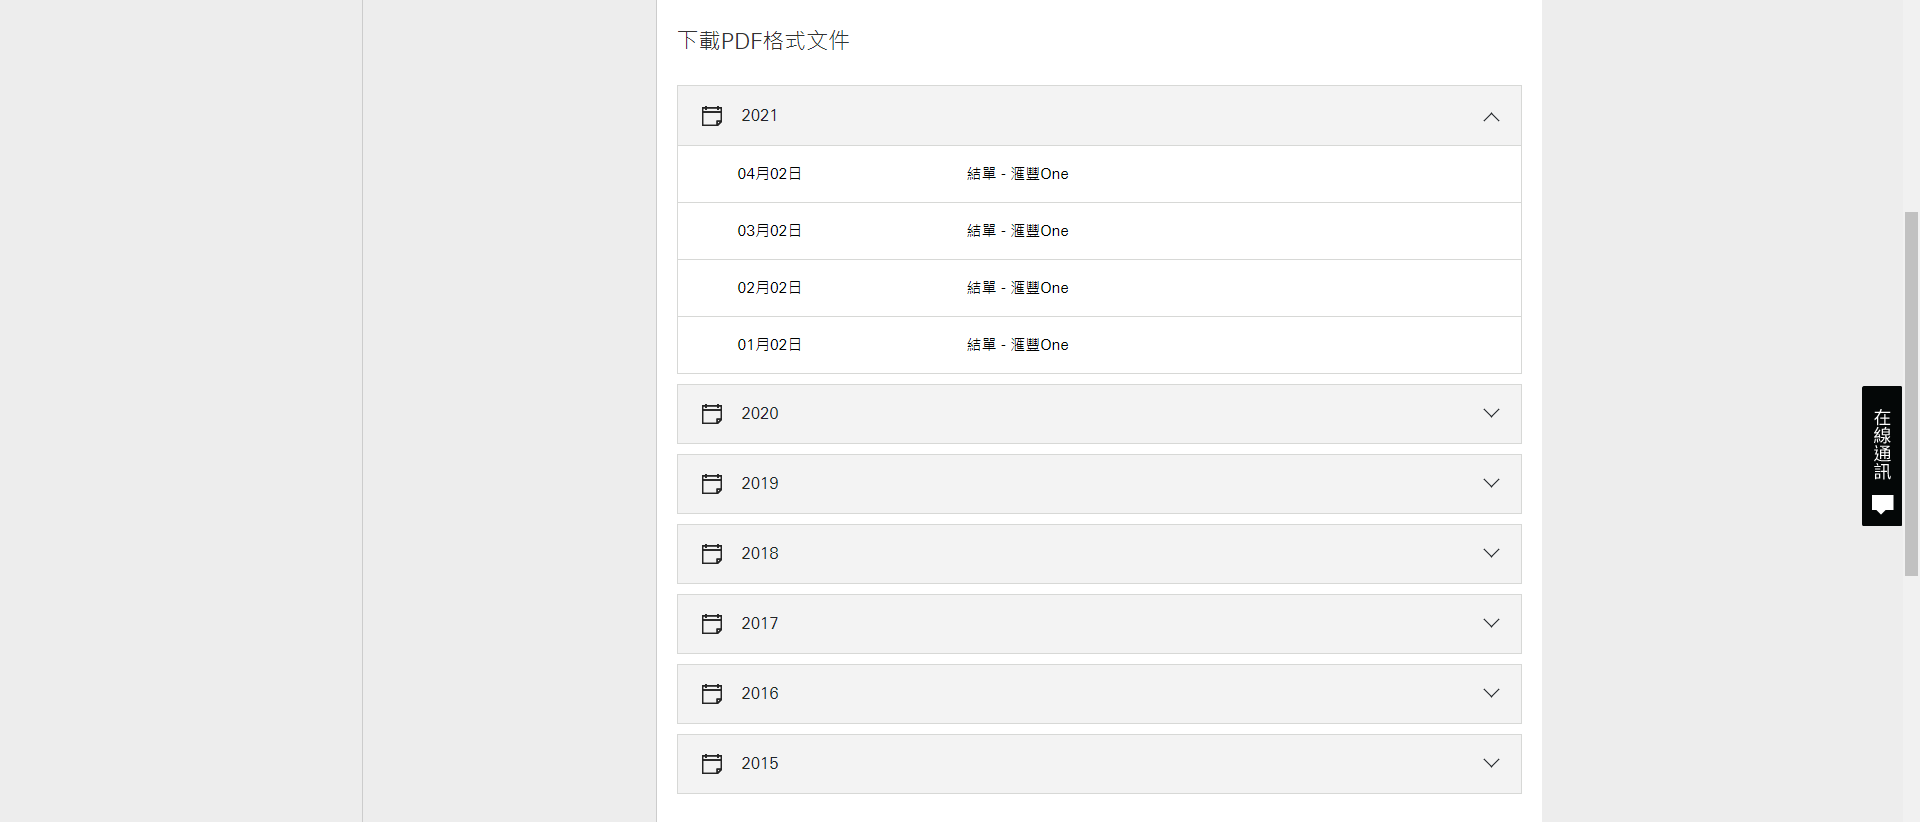
Task: Open the 在線通訊 live chat tab
Action: pos(1882,456)
